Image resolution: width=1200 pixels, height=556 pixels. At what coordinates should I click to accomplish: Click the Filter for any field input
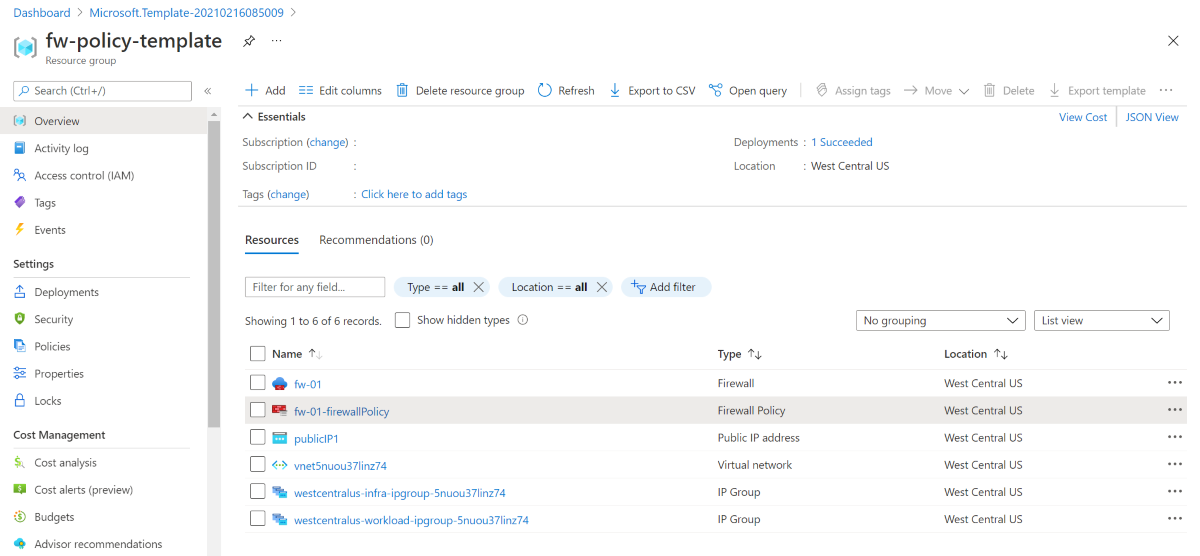[315, 287]
